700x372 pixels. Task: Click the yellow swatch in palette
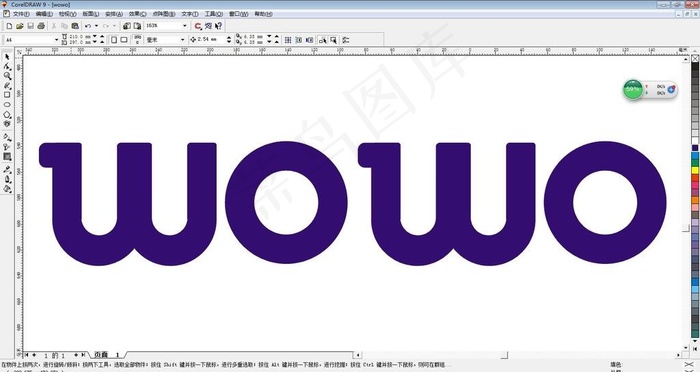coord(695,170)
